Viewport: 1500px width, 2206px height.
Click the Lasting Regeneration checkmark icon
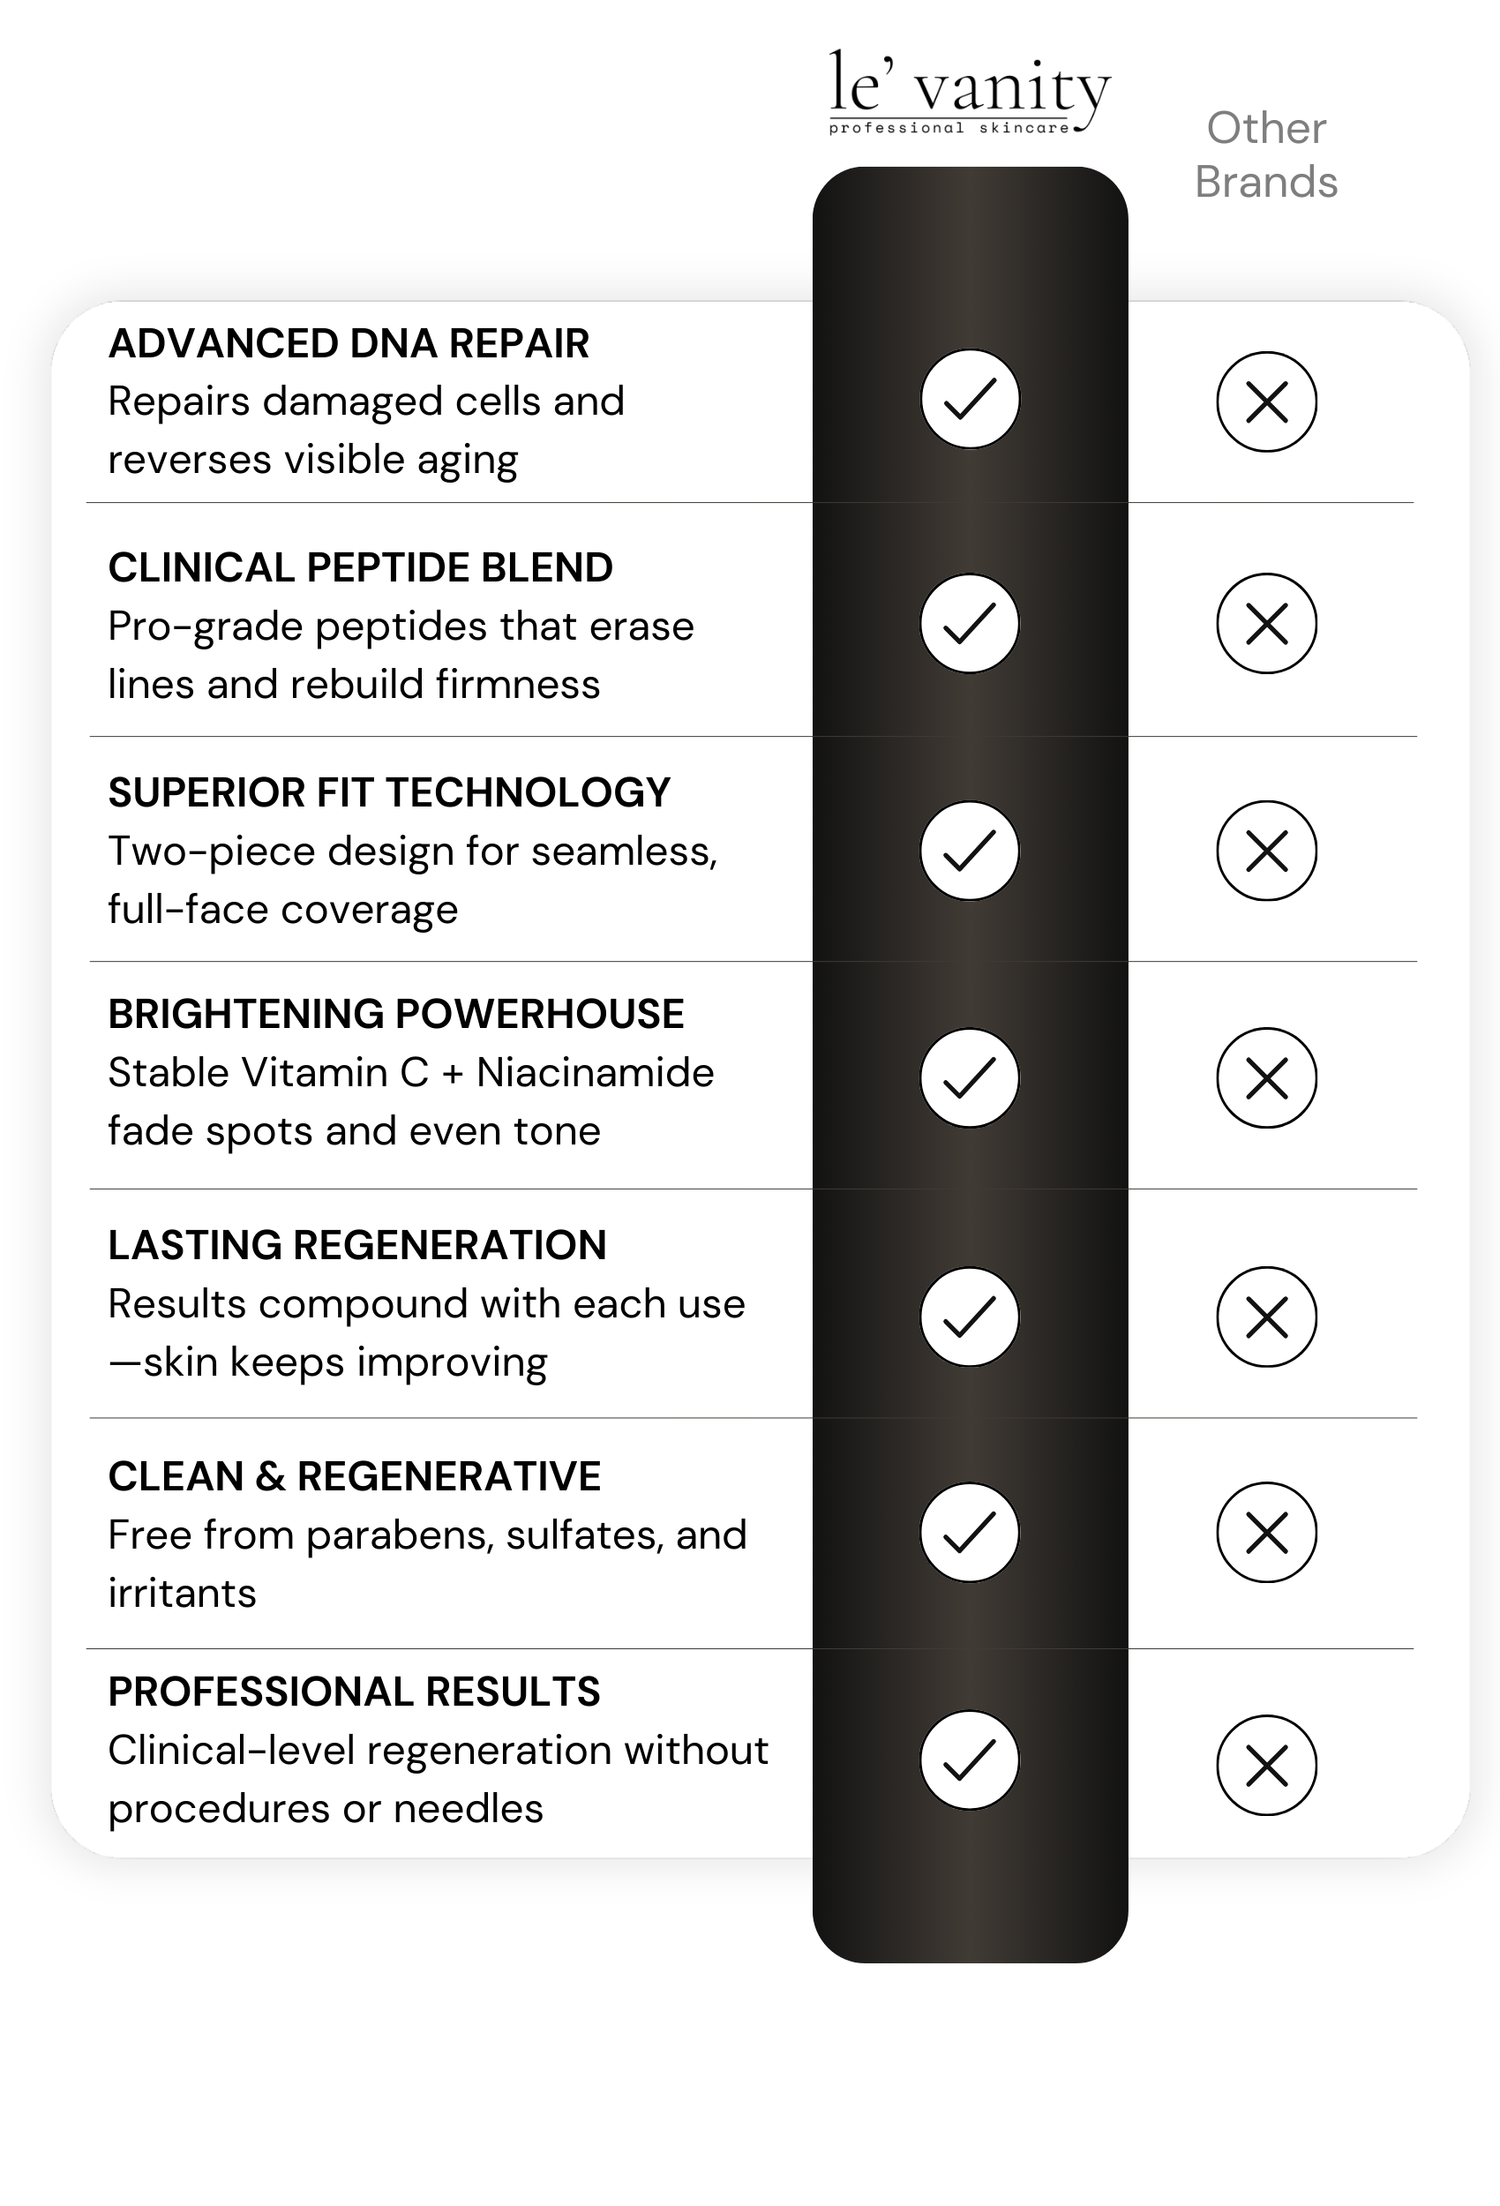click(969, 1316)
